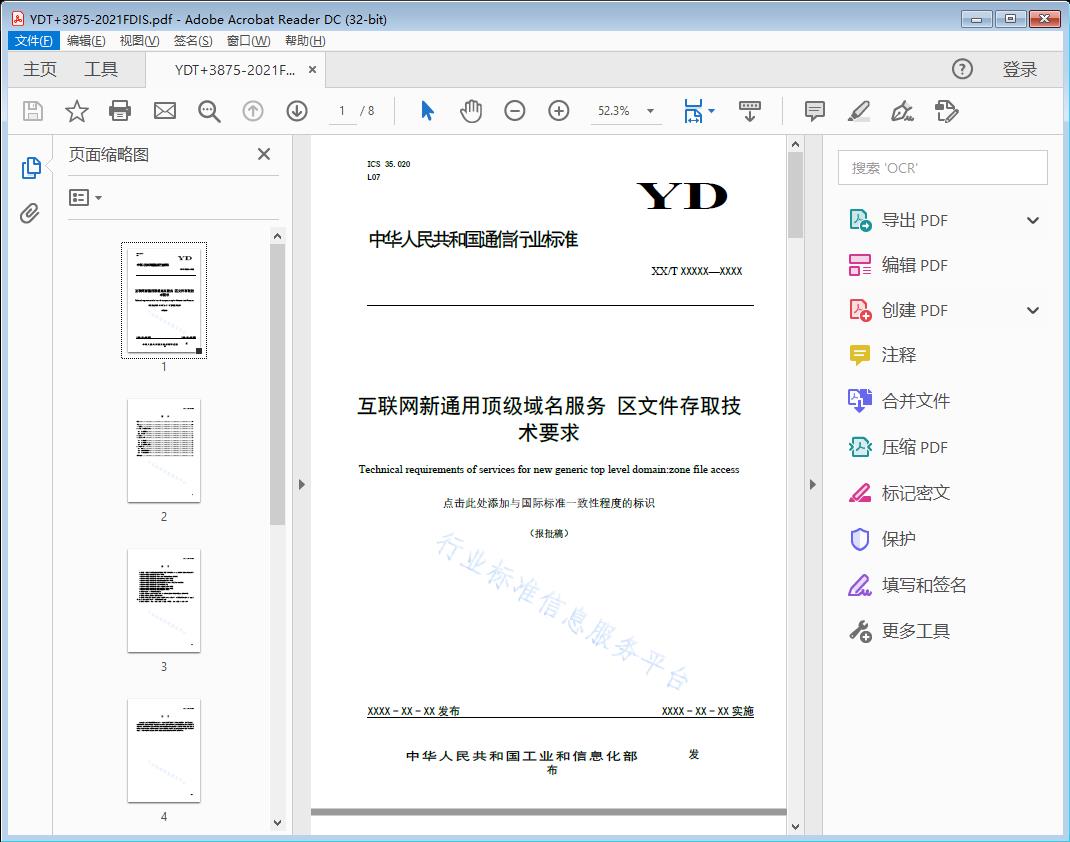Open the Print dialog via printer icon

point(120,111)
